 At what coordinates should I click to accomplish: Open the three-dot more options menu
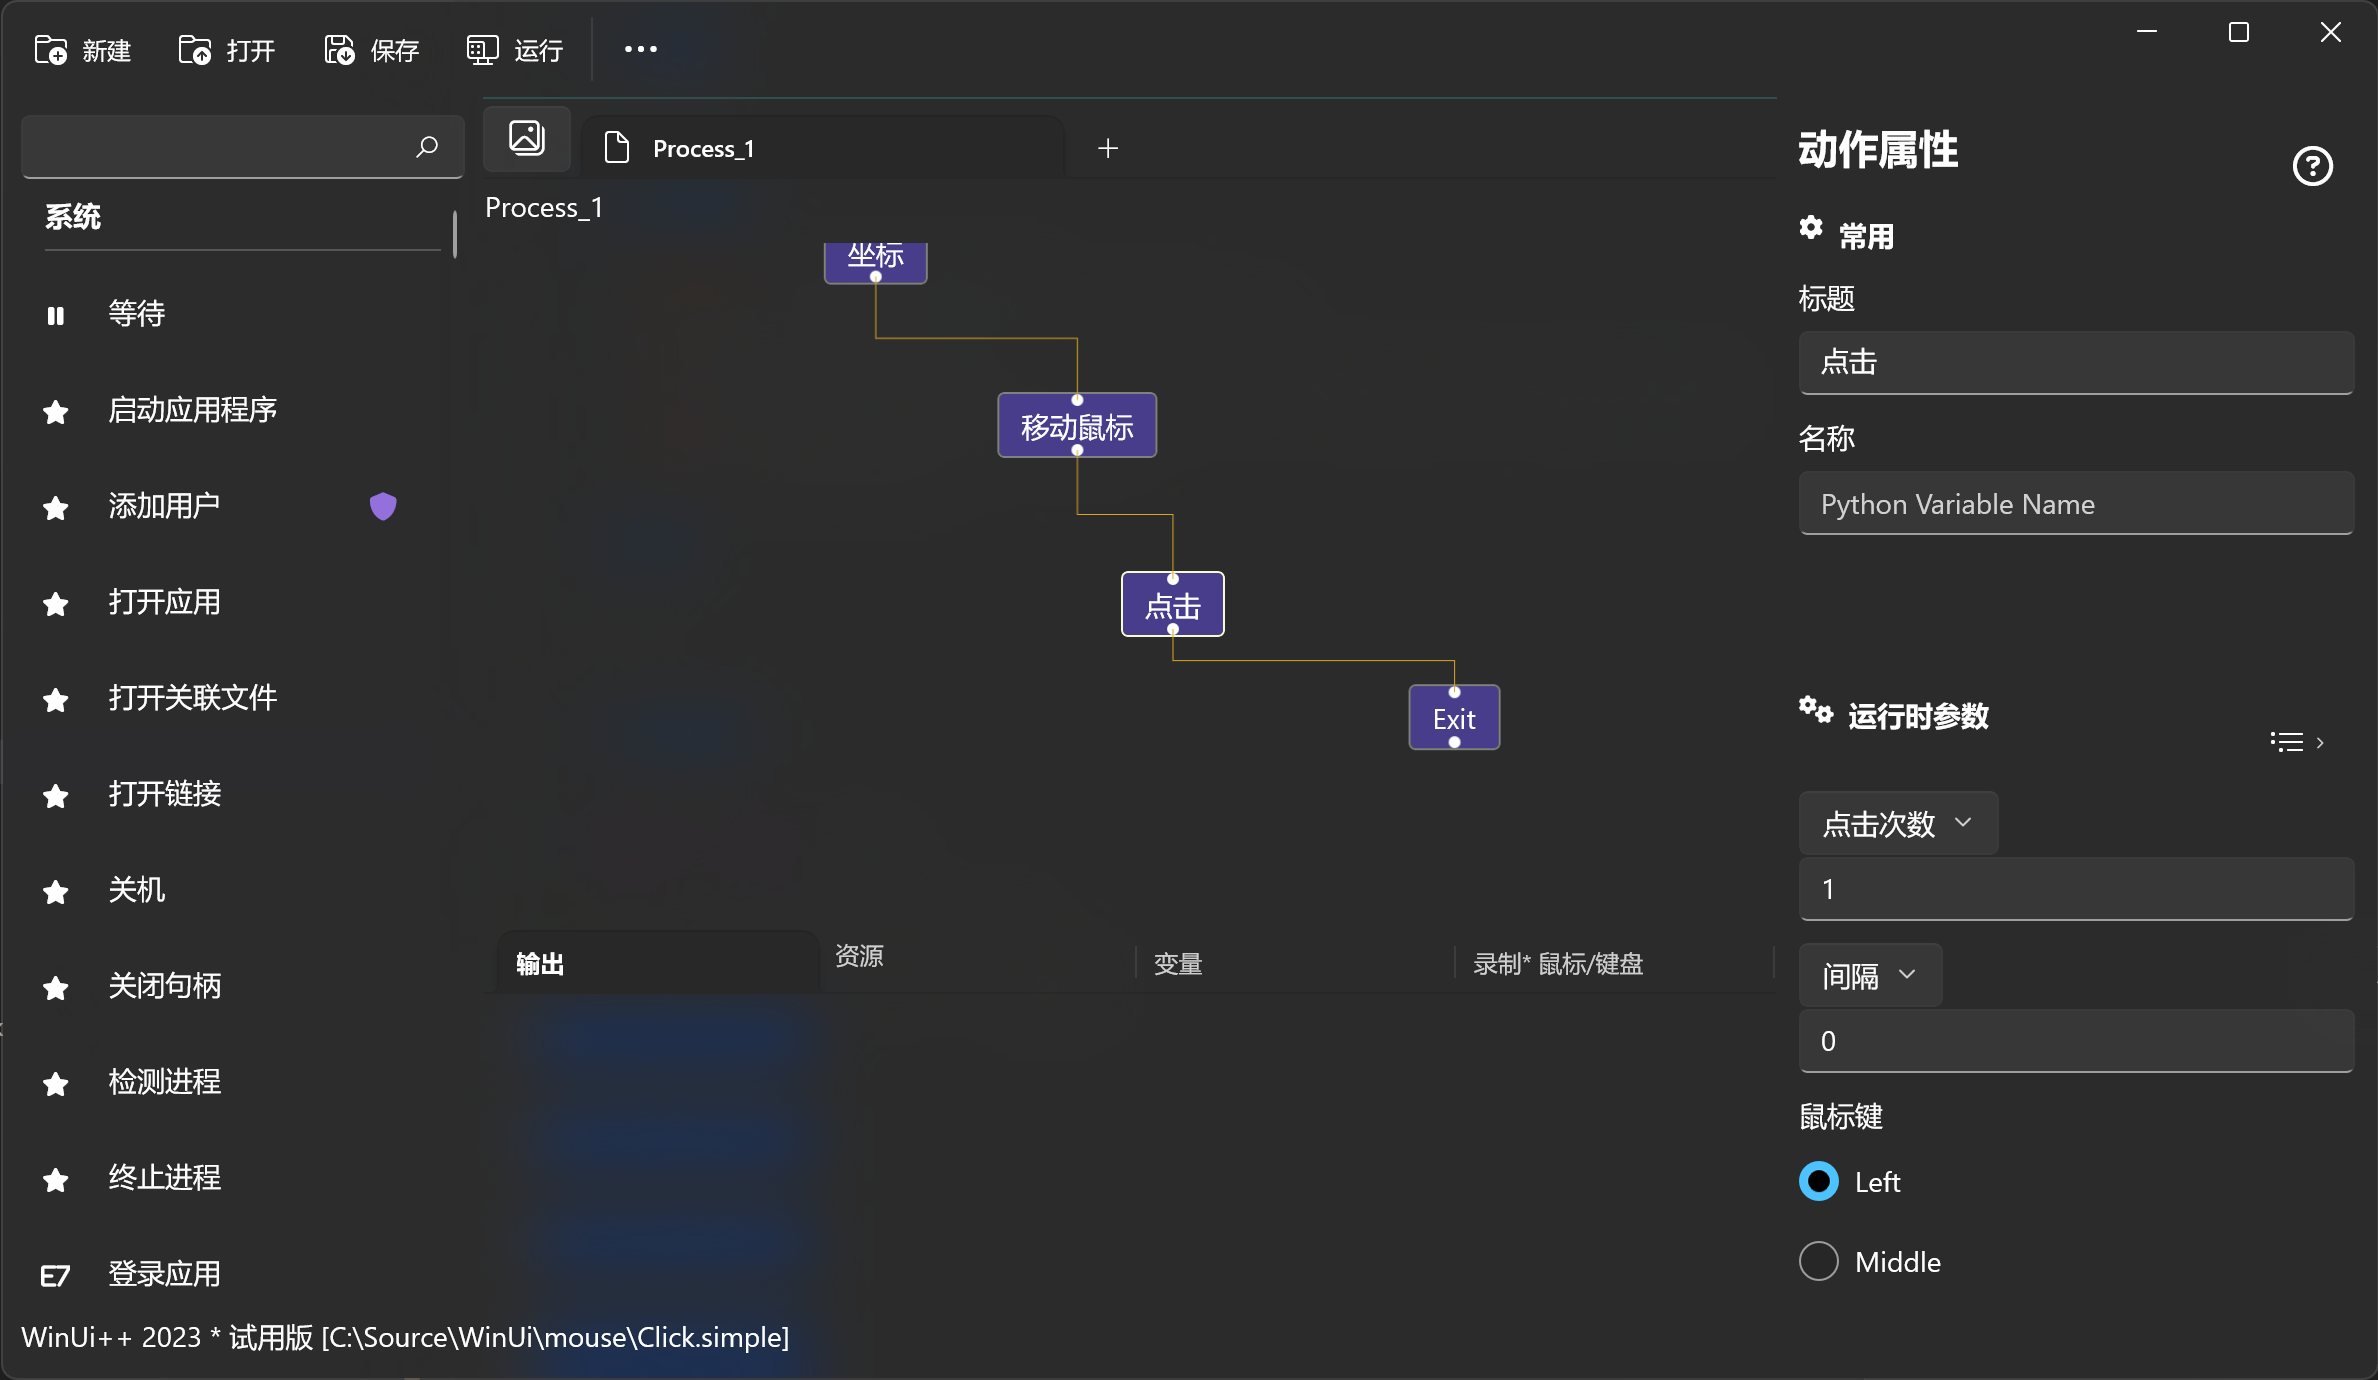click(640, 49)
